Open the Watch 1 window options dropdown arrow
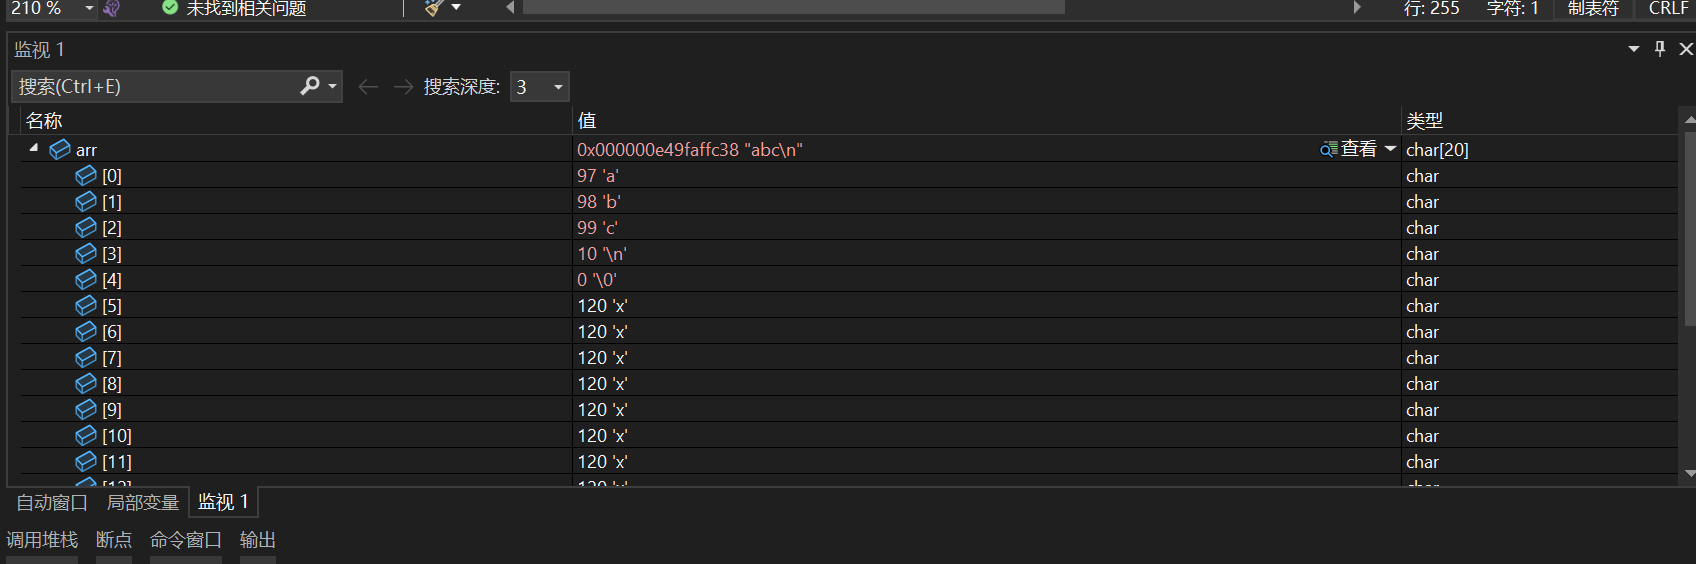This screenshot has height=564, width=1696. [1634, 49]
